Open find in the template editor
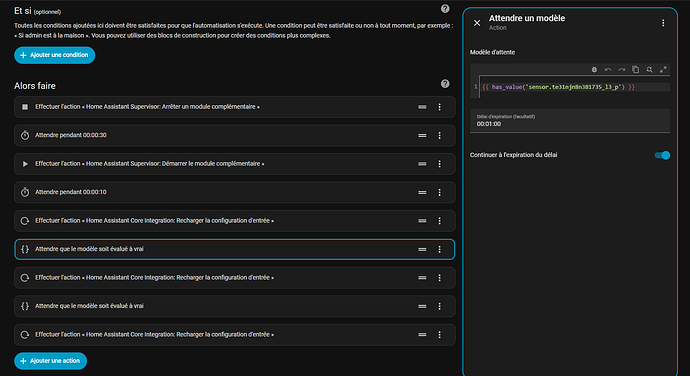690x376 pixels. (650, 70)
